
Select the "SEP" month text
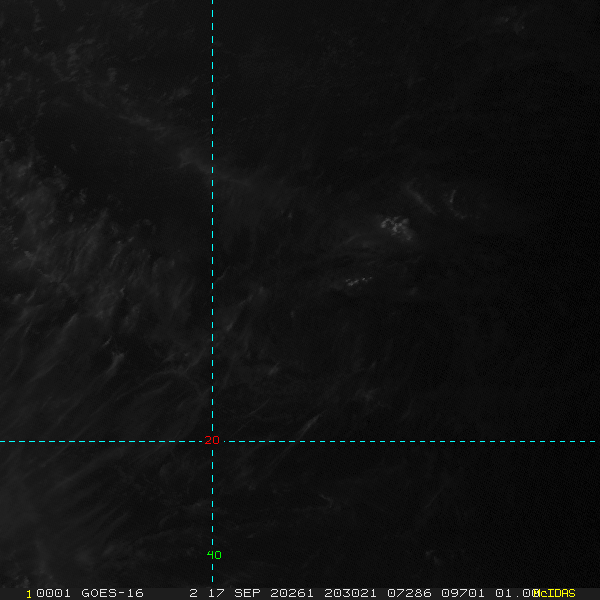click(247, 593)
